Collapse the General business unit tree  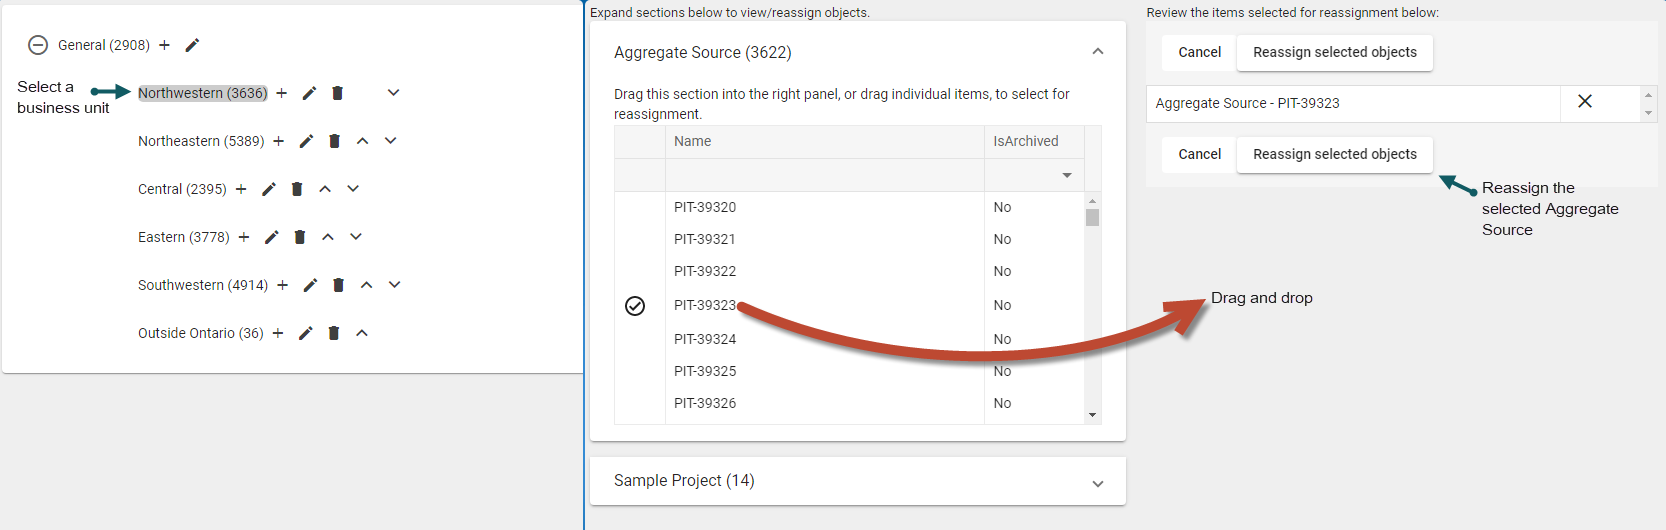[x=38, y=45]
